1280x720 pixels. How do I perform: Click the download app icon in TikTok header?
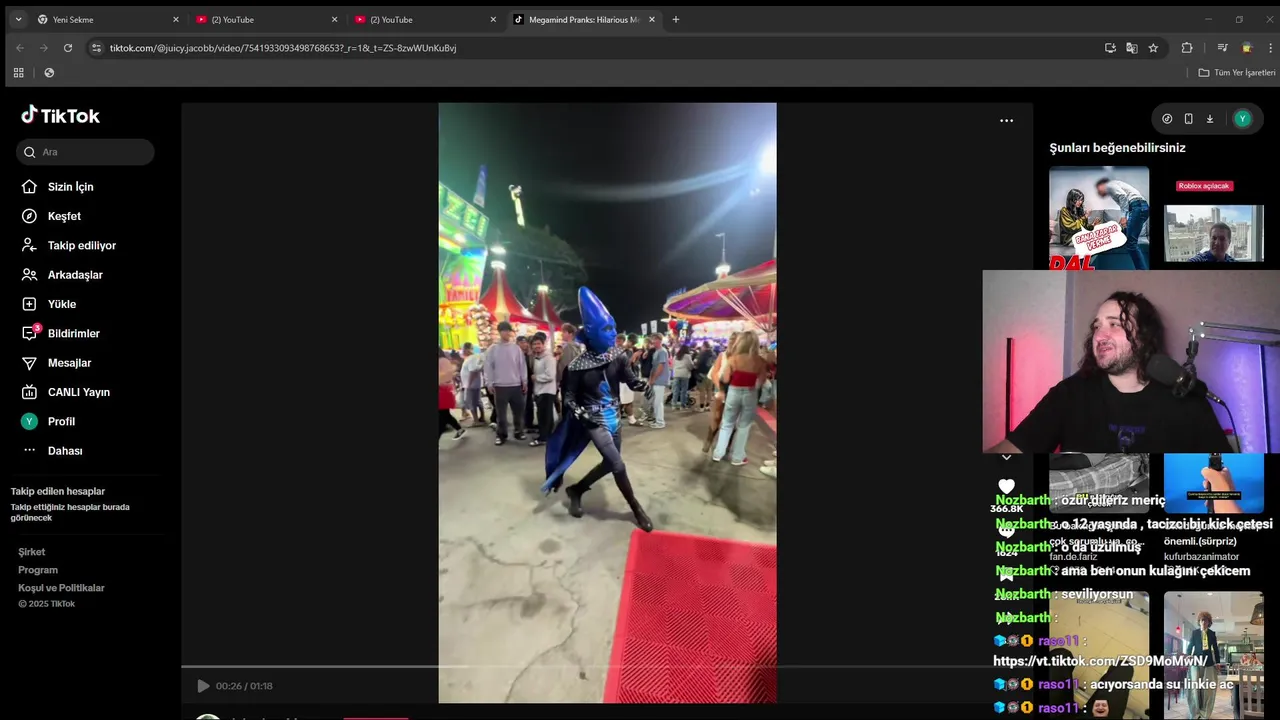[1209, 119]
